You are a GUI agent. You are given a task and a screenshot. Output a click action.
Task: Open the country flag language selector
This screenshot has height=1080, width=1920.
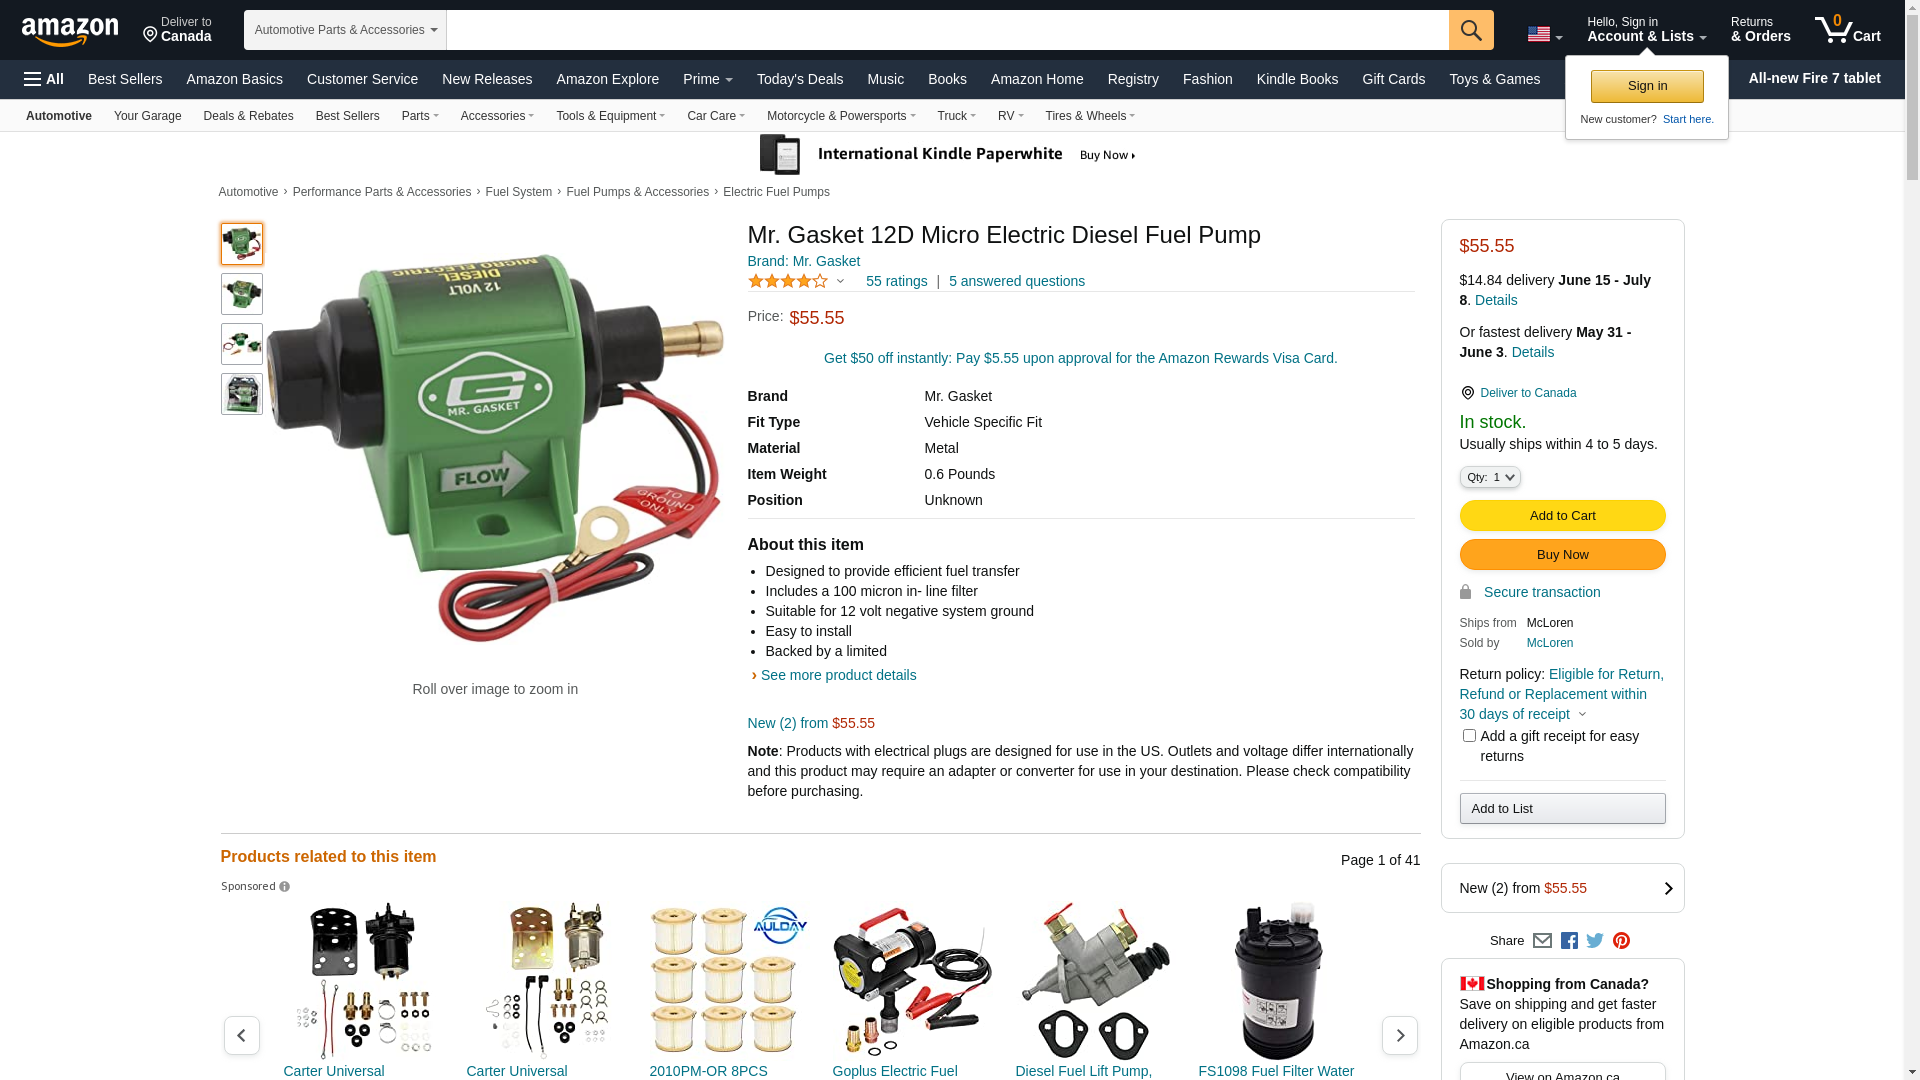tap(1544, 35)
